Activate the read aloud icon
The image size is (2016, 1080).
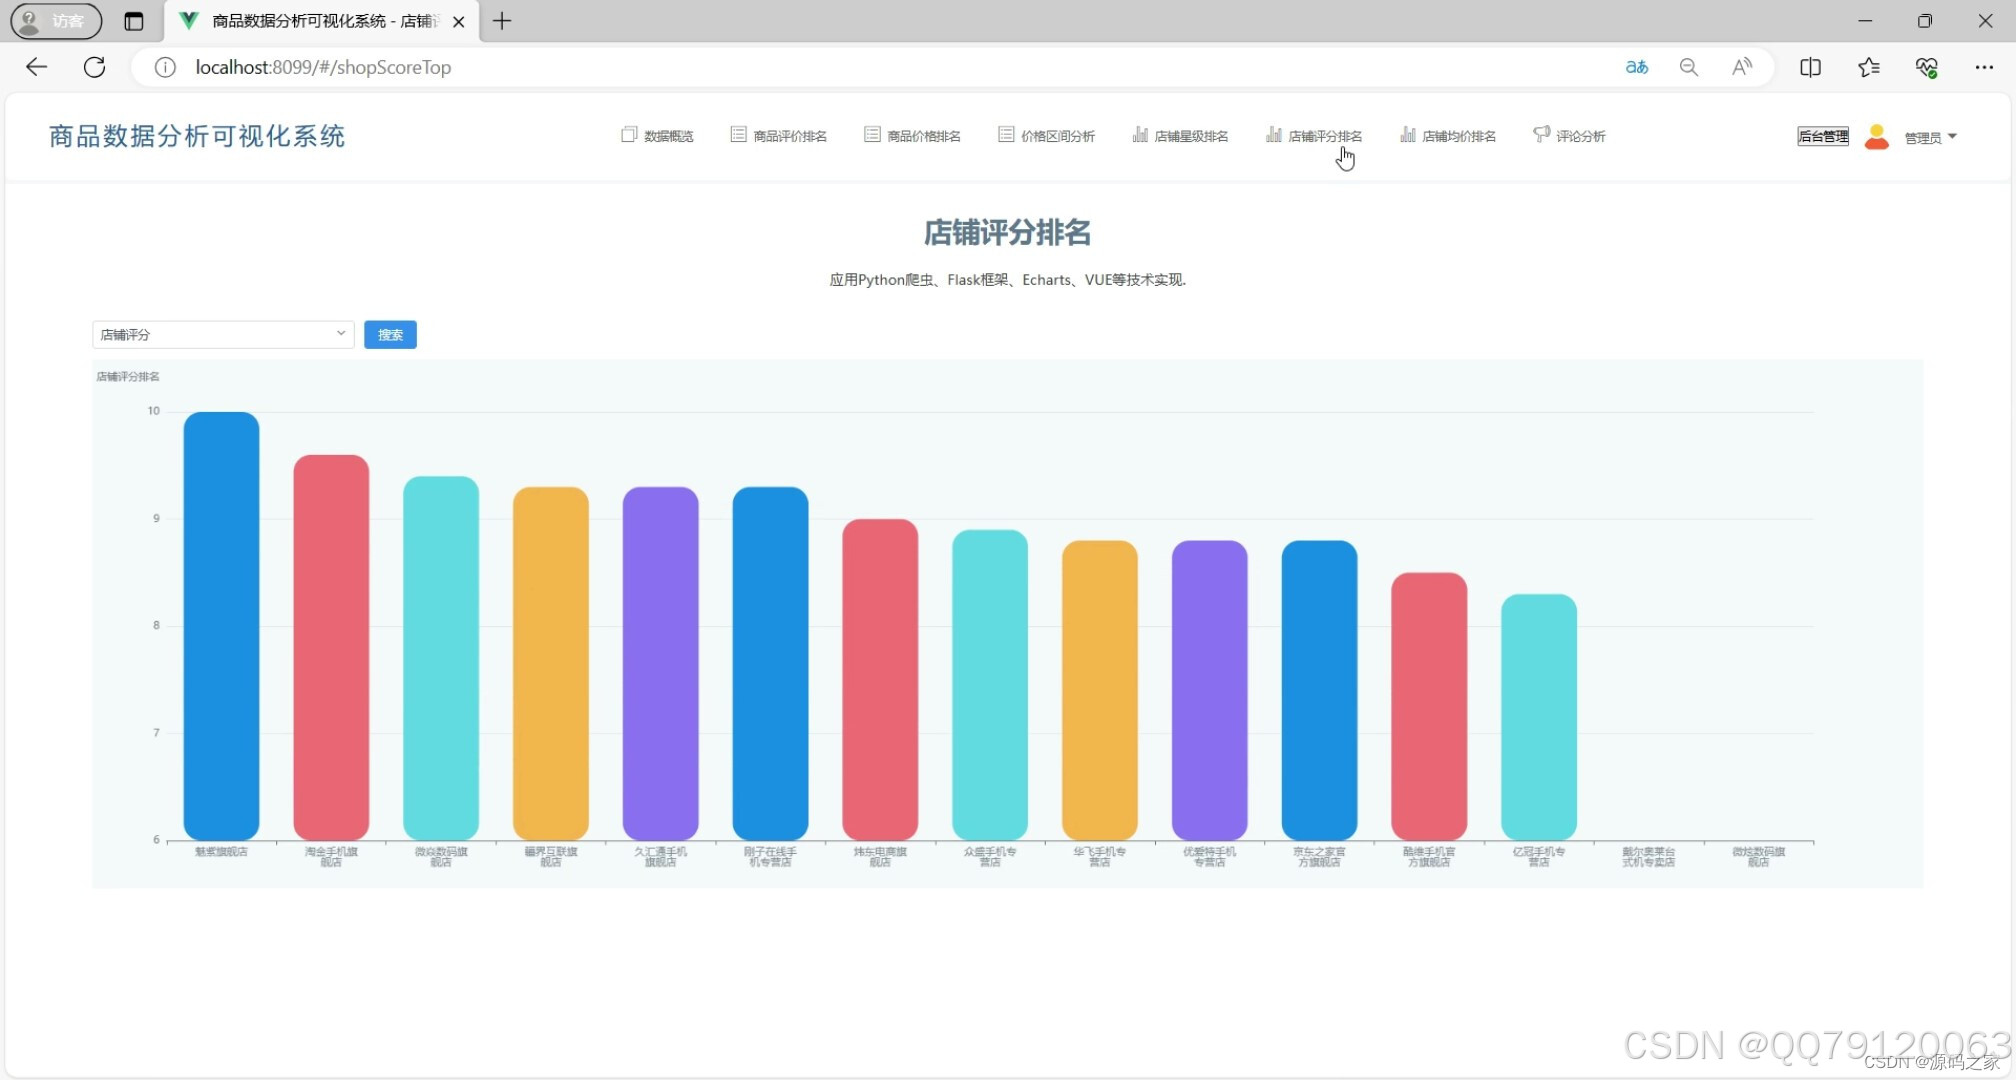coord(1741,67)
